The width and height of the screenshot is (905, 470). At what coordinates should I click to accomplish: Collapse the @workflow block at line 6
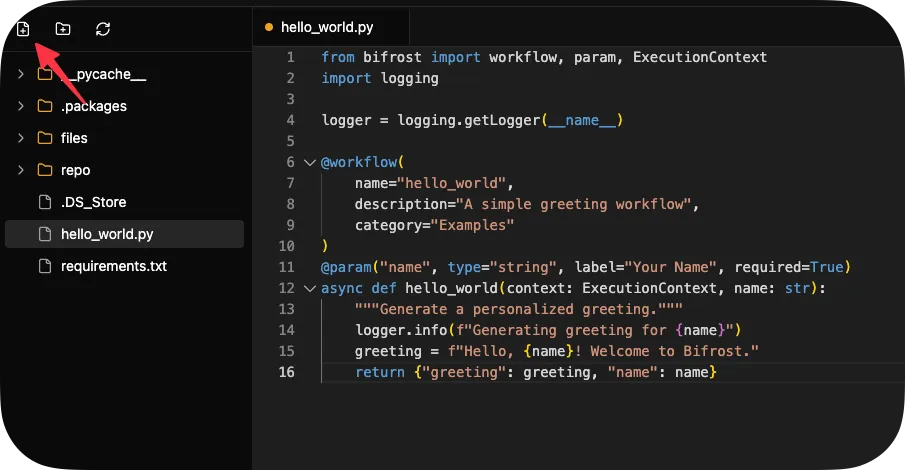pos(309,162)
